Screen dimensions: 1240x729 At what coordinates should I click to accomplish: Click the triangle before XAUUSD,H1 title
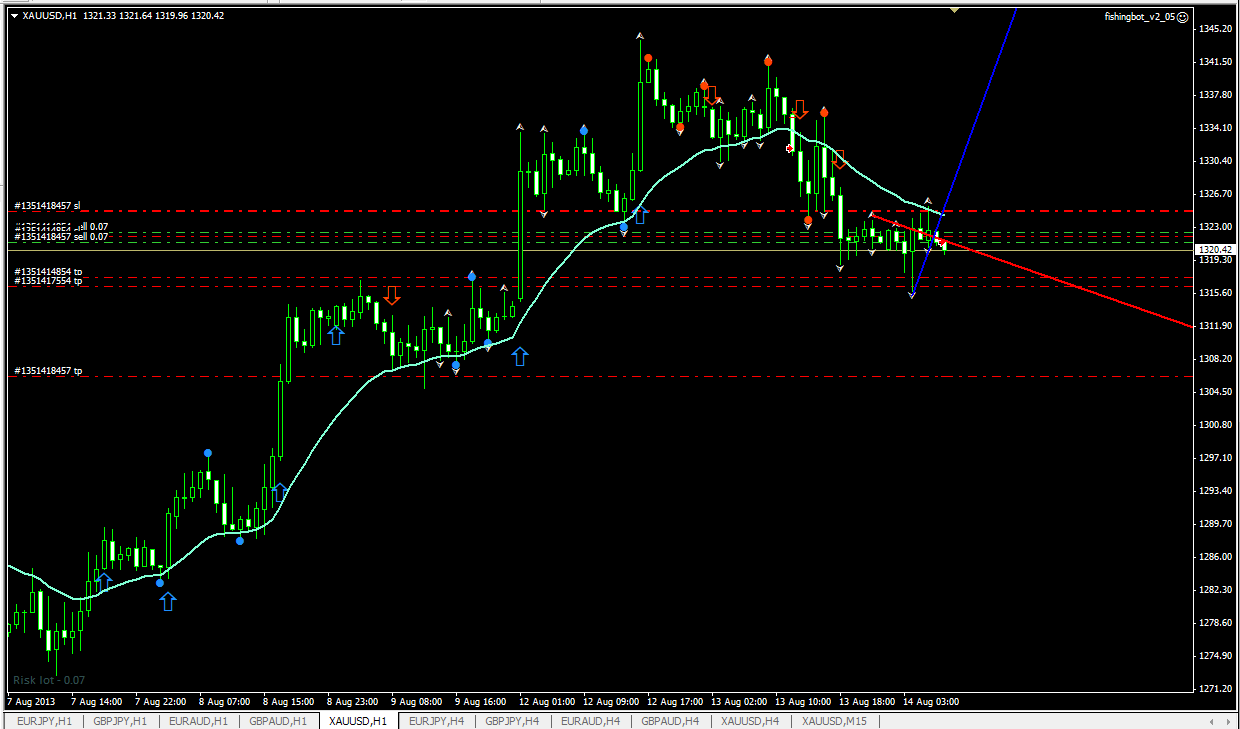click(x=13, y=15)
